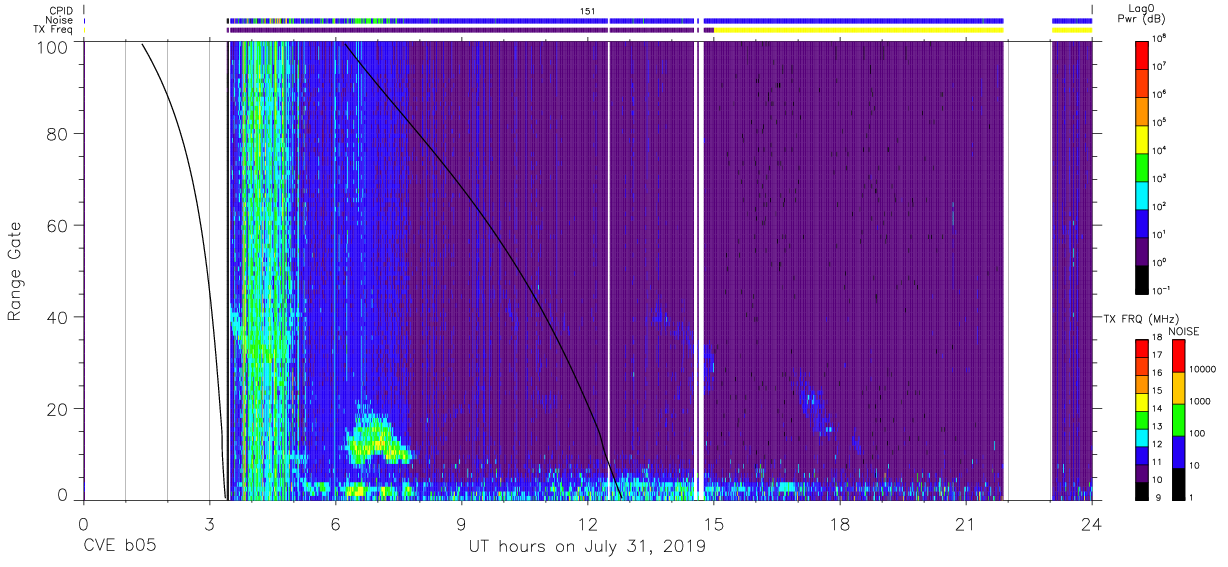Click the x-axis tick label '18'
This screenshot has height=567, width=1228.
click(x=839, y=524)
